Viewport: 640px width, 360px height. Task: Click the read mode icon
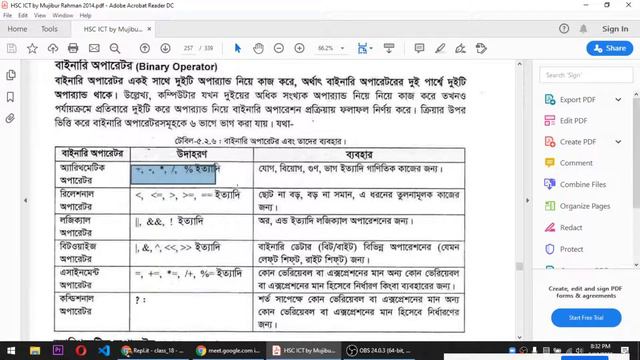pos(389,49)
